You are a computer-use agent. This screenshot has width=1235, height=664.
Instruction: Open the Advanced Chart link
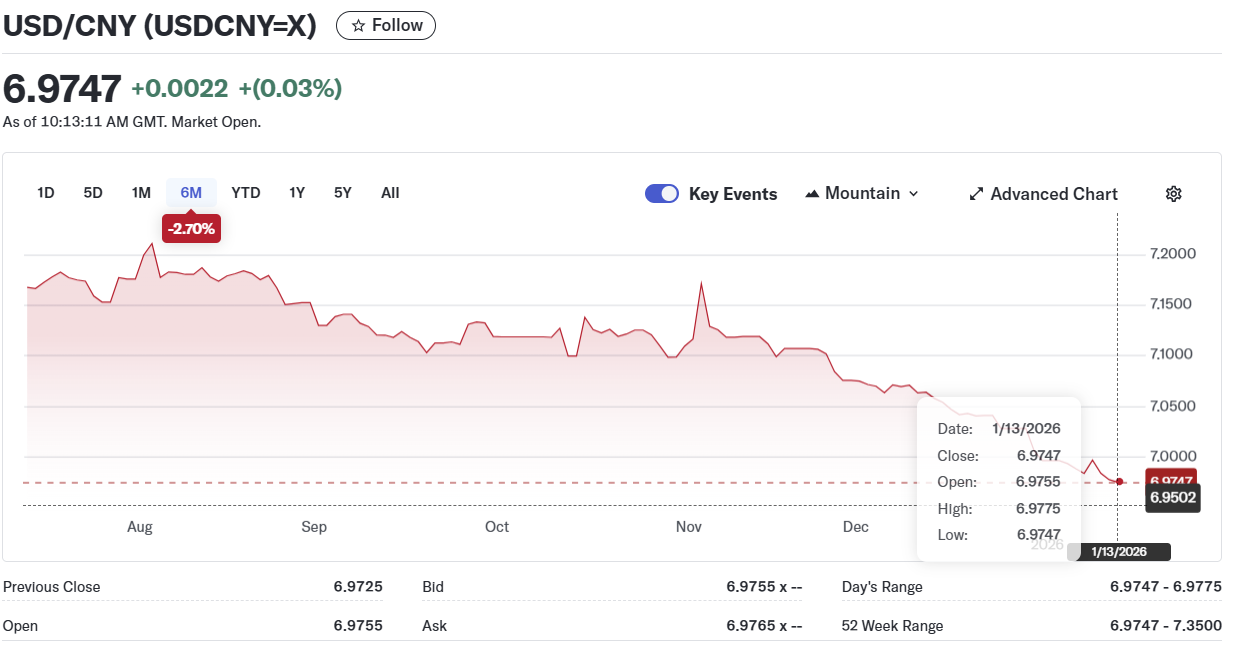click(x=1054, y=194)
